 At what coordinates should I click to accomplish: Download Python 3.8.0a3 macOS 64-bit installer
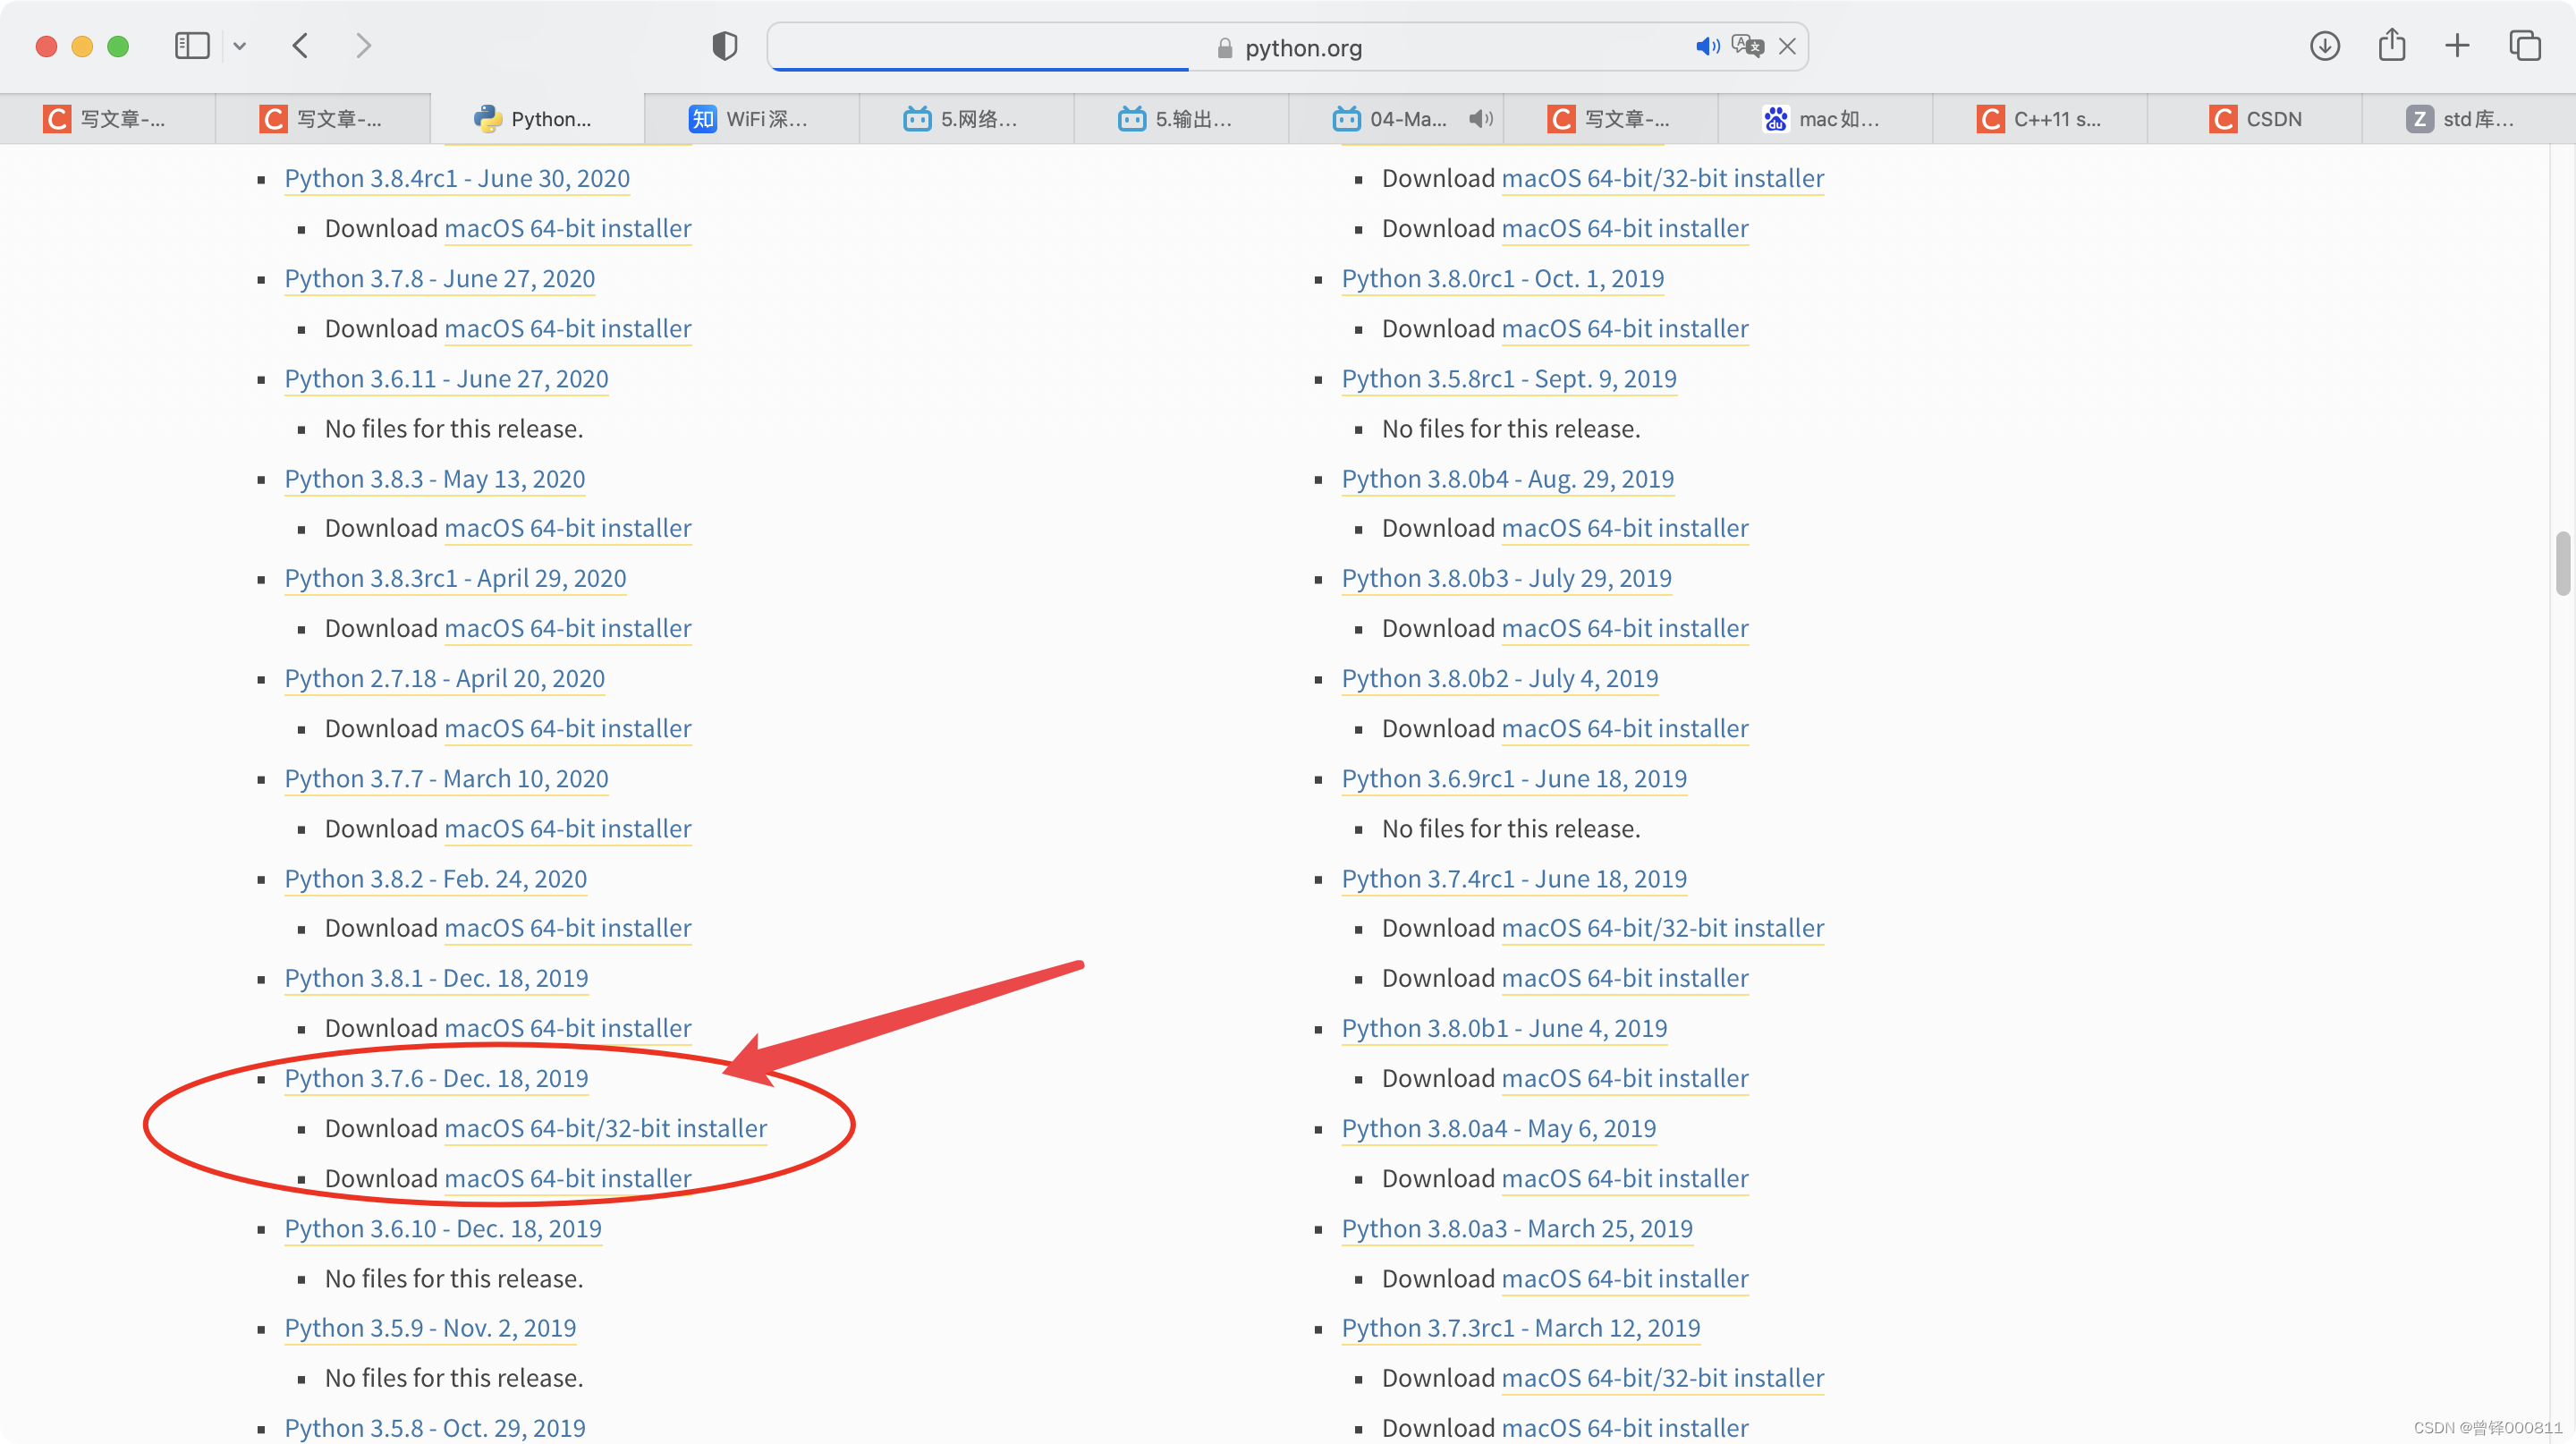tap(1625, 1278)
